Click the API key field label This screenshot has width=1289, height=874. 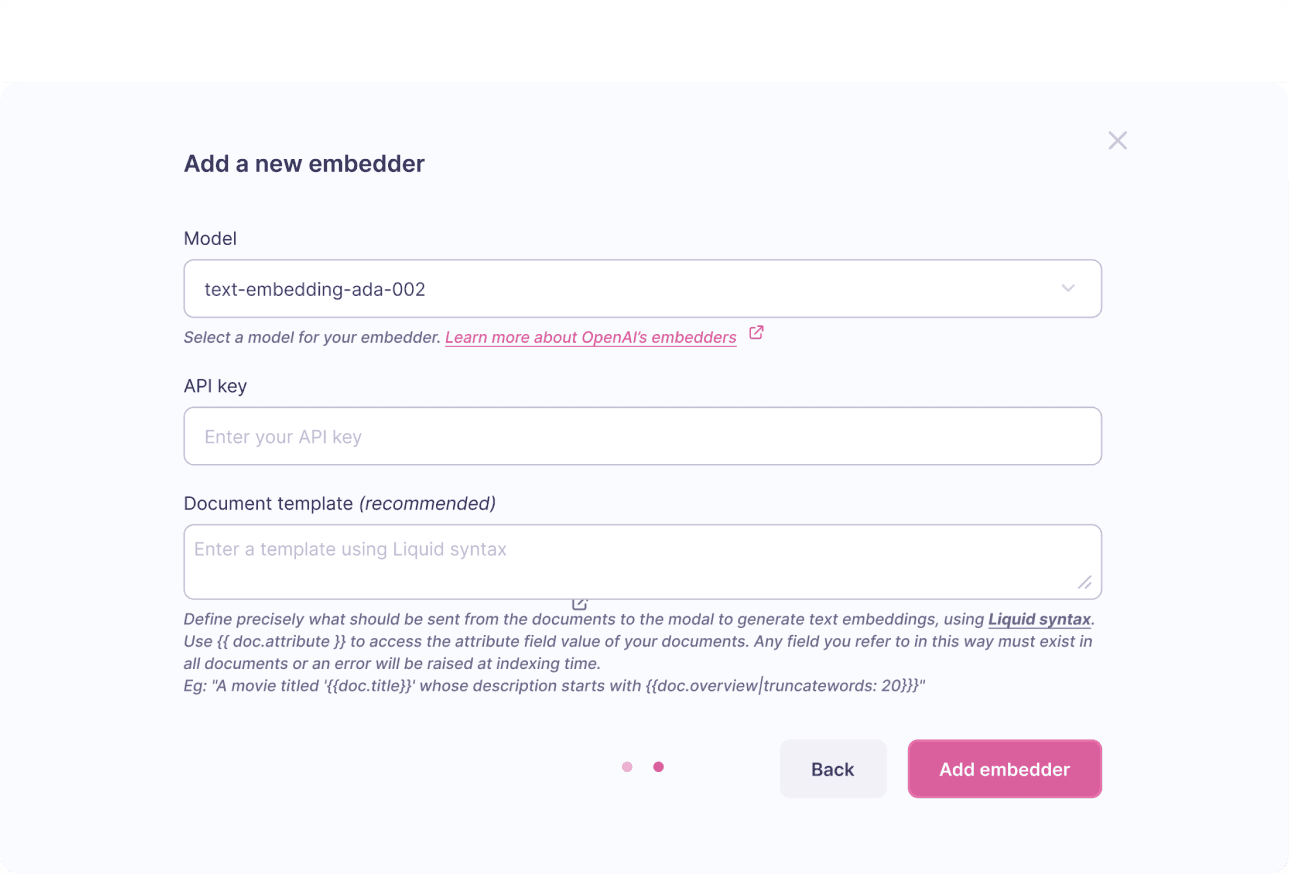click(215, 386)
